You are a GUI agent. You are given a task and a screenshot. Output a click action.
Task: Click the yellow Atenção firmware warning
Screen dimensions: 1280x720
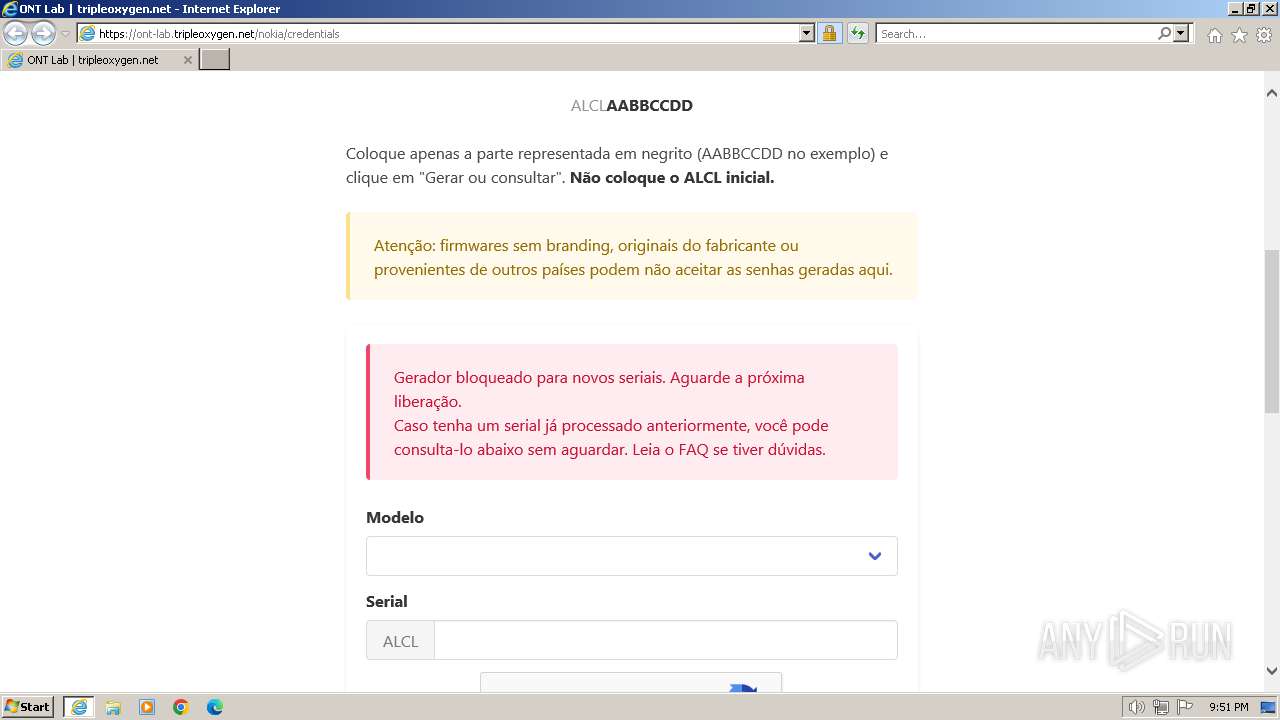tap(632, 256)
